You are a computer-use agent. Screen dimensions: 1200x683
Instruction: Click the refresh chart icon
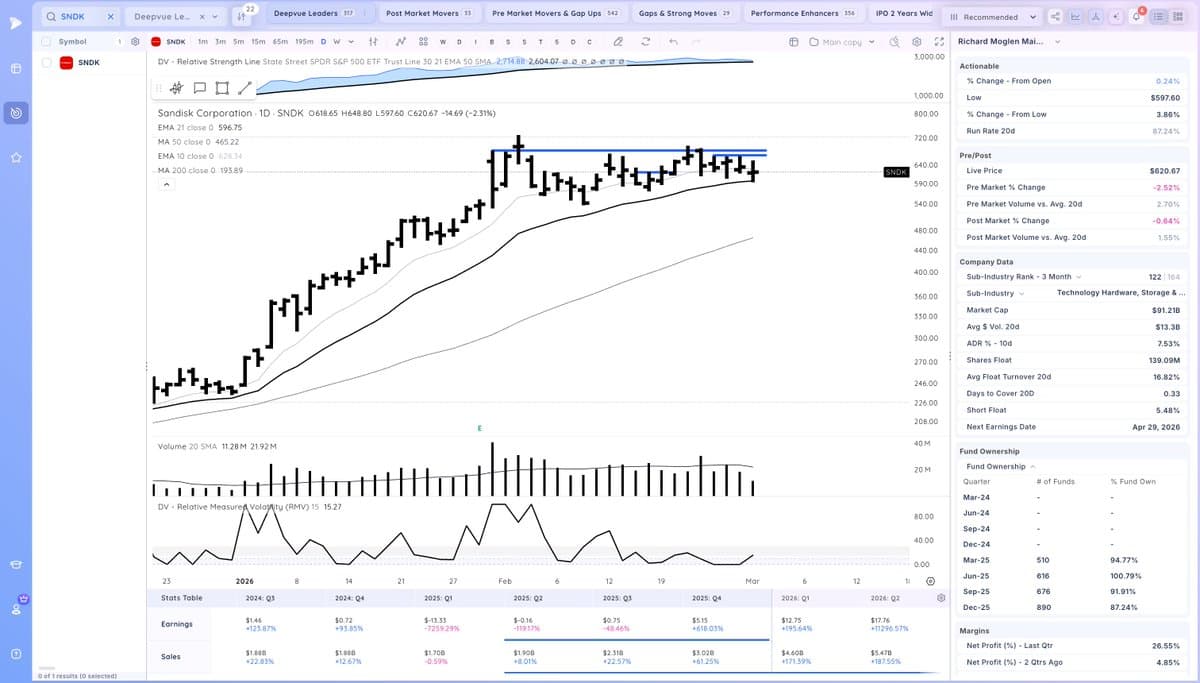click(x=645, y=43)
